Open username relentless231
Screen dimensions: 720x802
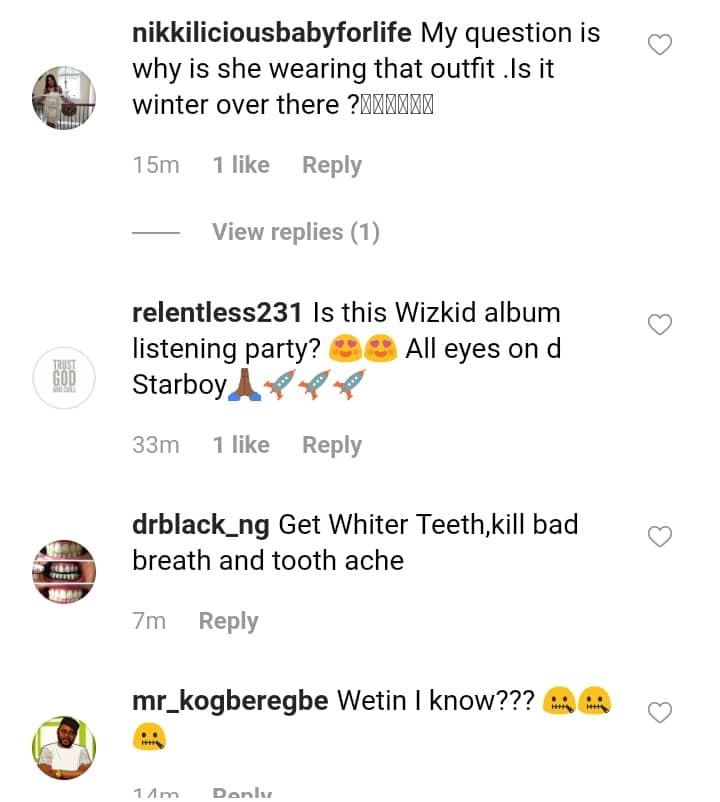(x=217, y=312)
